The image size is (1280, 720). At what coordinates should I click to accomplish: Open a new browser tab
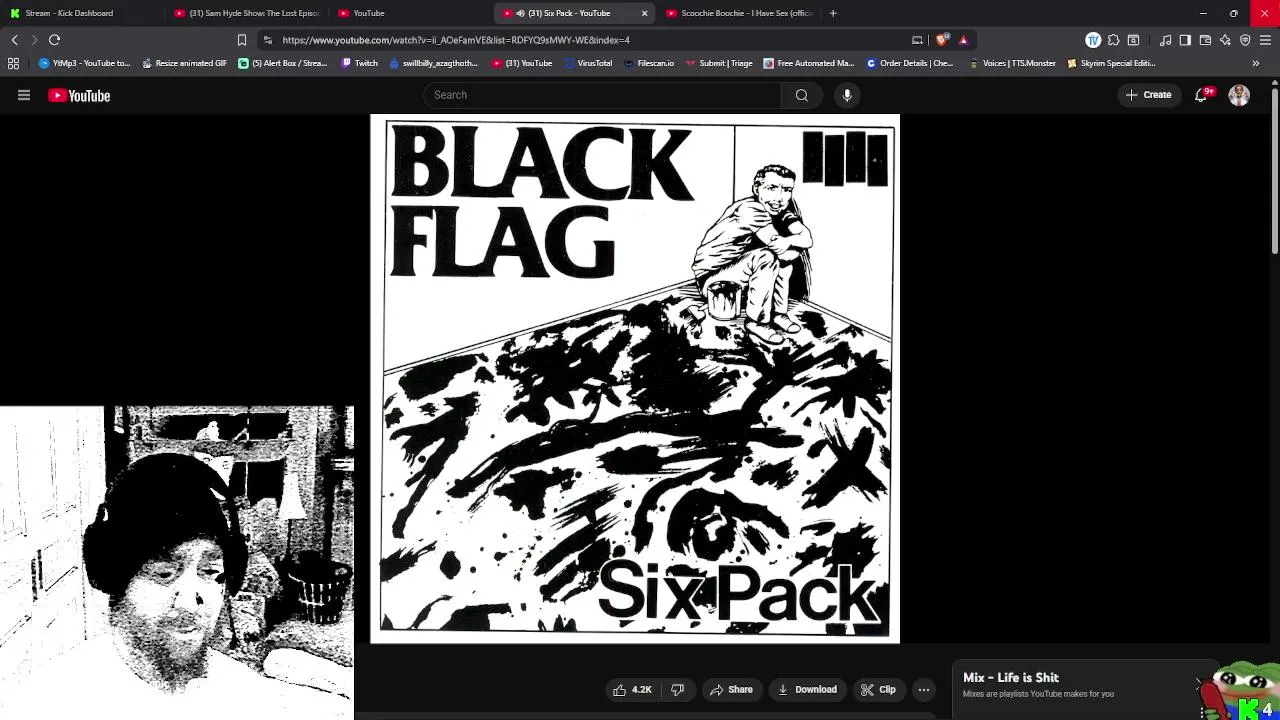pos(833,13)
